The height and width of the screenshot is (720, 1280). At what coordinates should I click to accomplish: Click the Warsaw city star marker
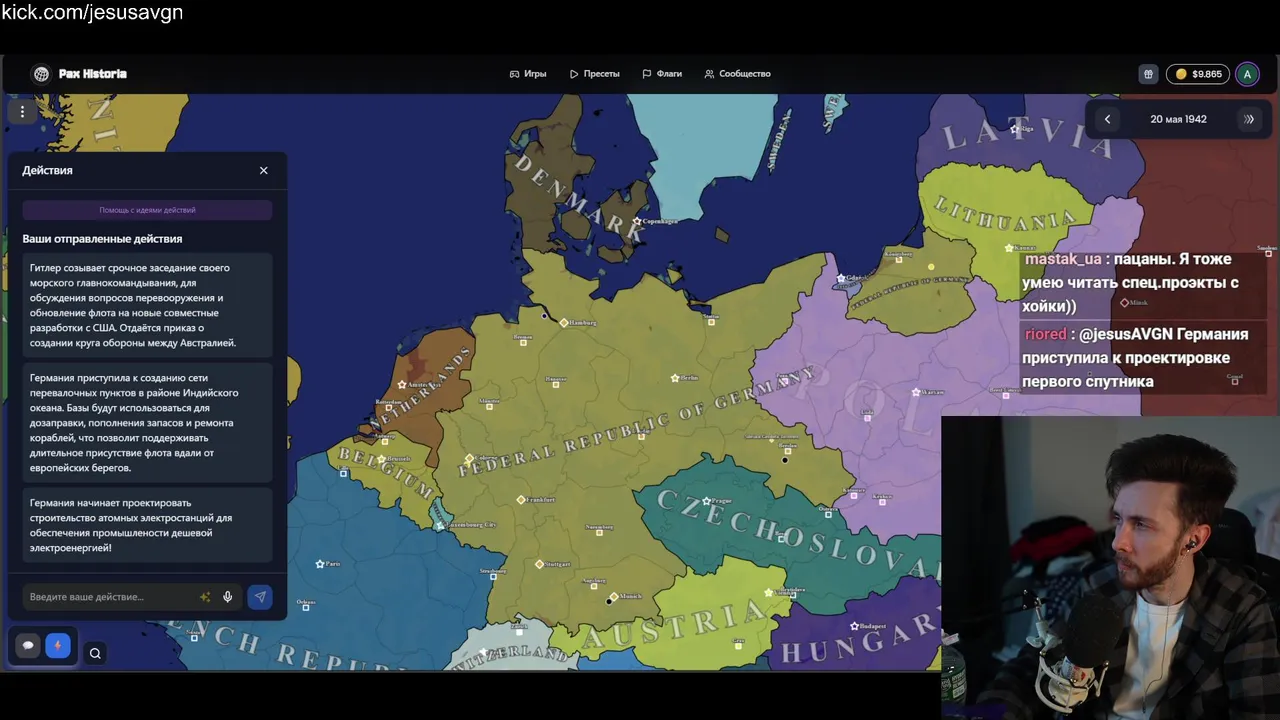916,392
